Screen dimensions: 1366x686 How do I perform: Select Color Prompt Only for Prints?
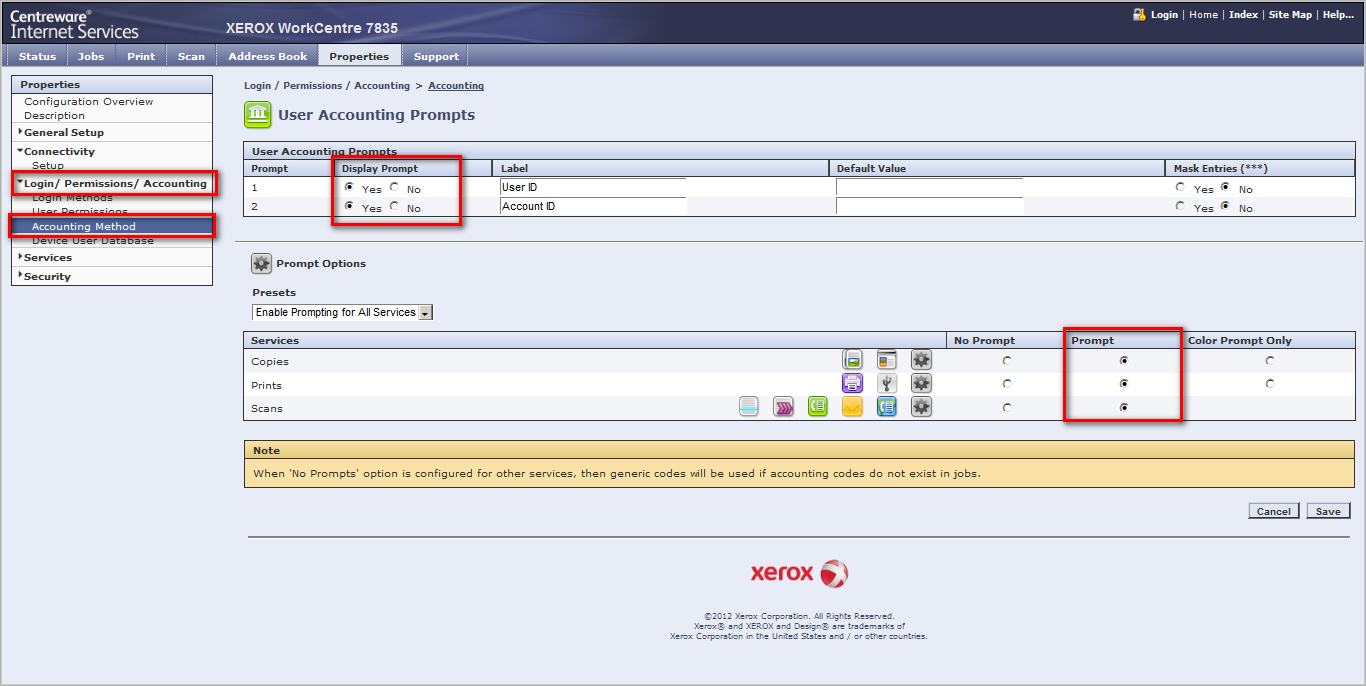pos(1269,384)
